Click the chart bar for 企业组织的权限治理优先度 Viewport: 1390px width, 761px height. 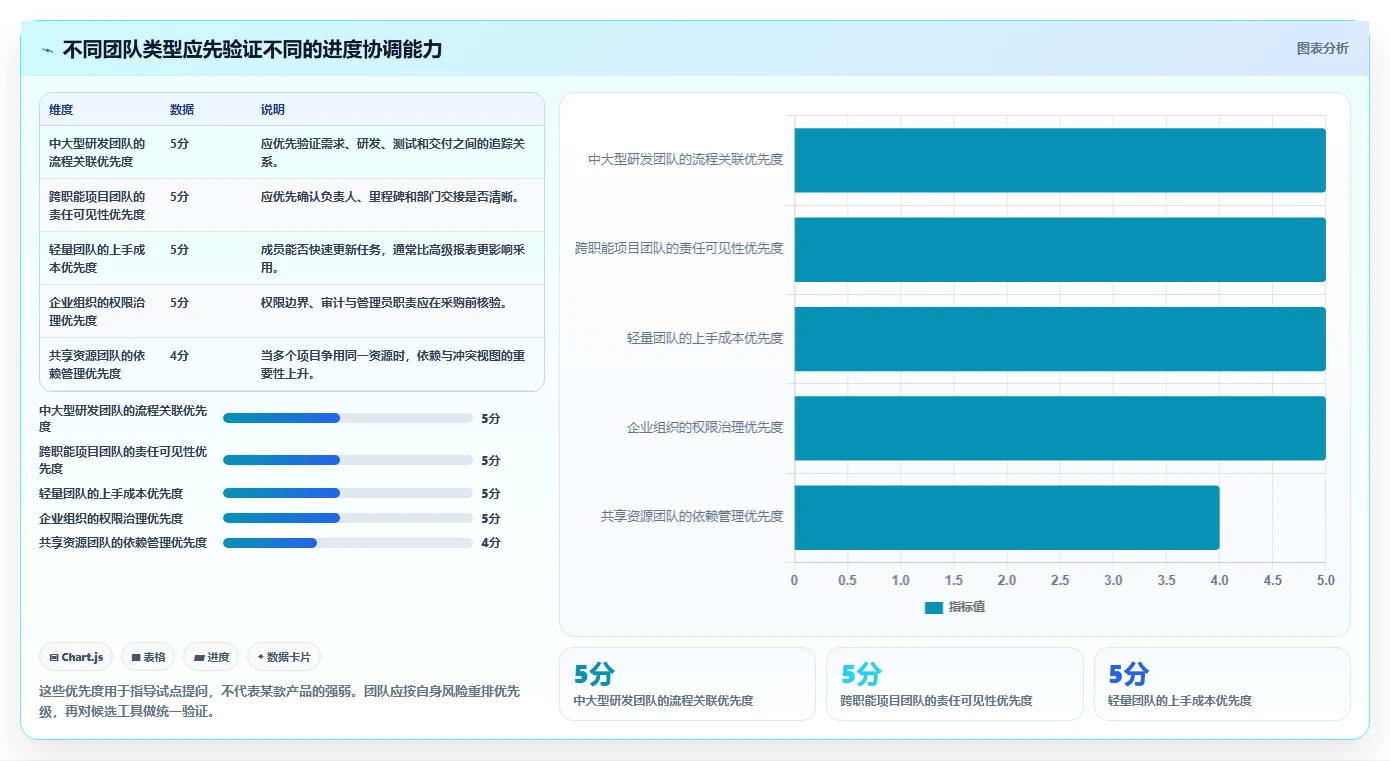(x=1060, y=428)
